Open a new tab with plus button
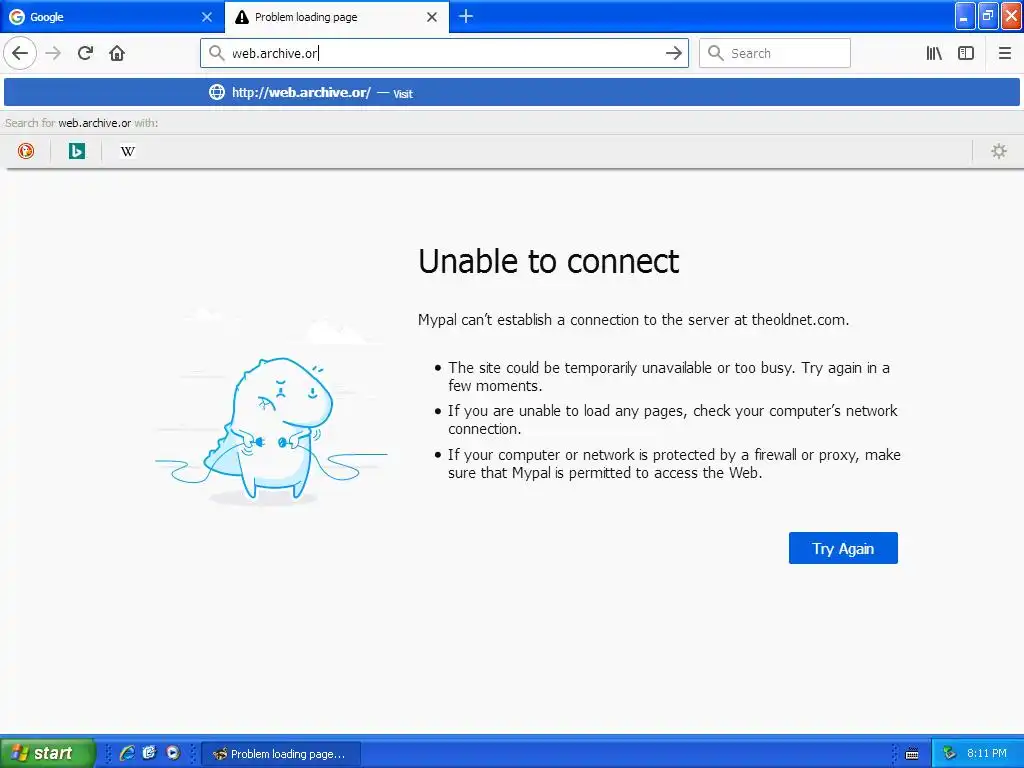 coord(466,16)
